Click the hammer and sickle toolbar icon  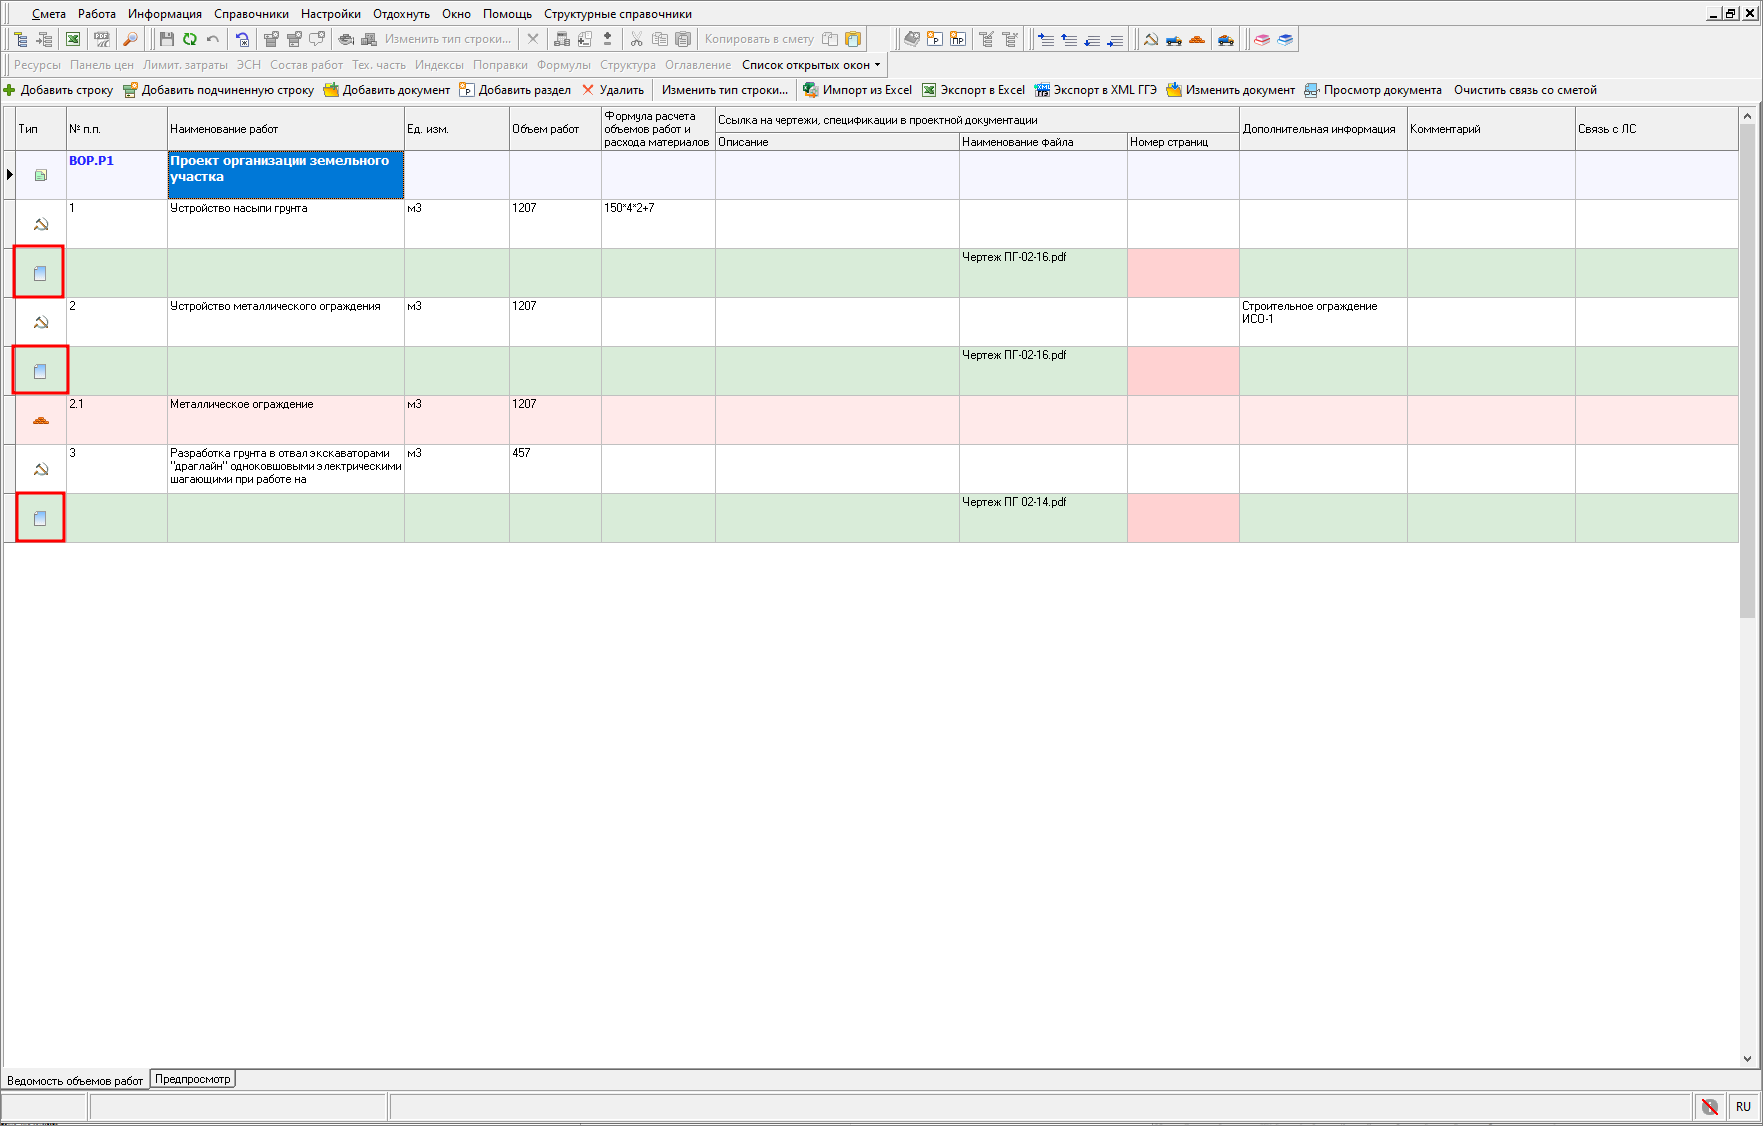(x=1151, y=39)
